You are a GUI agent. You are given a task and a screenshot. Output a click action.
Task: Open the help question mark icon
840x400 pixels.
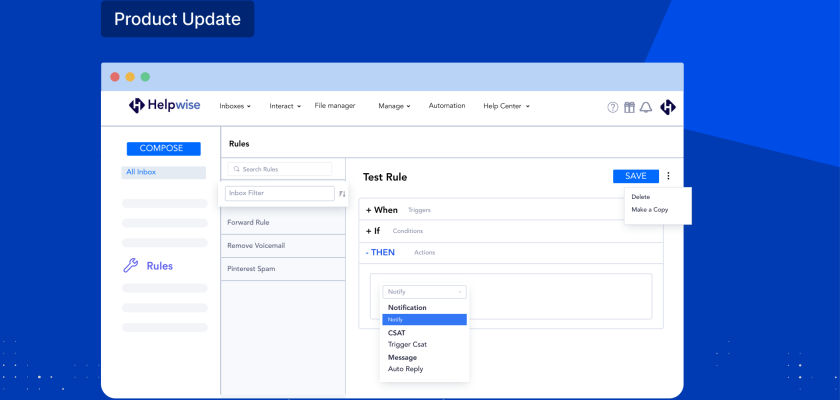(x=613, y=107)
